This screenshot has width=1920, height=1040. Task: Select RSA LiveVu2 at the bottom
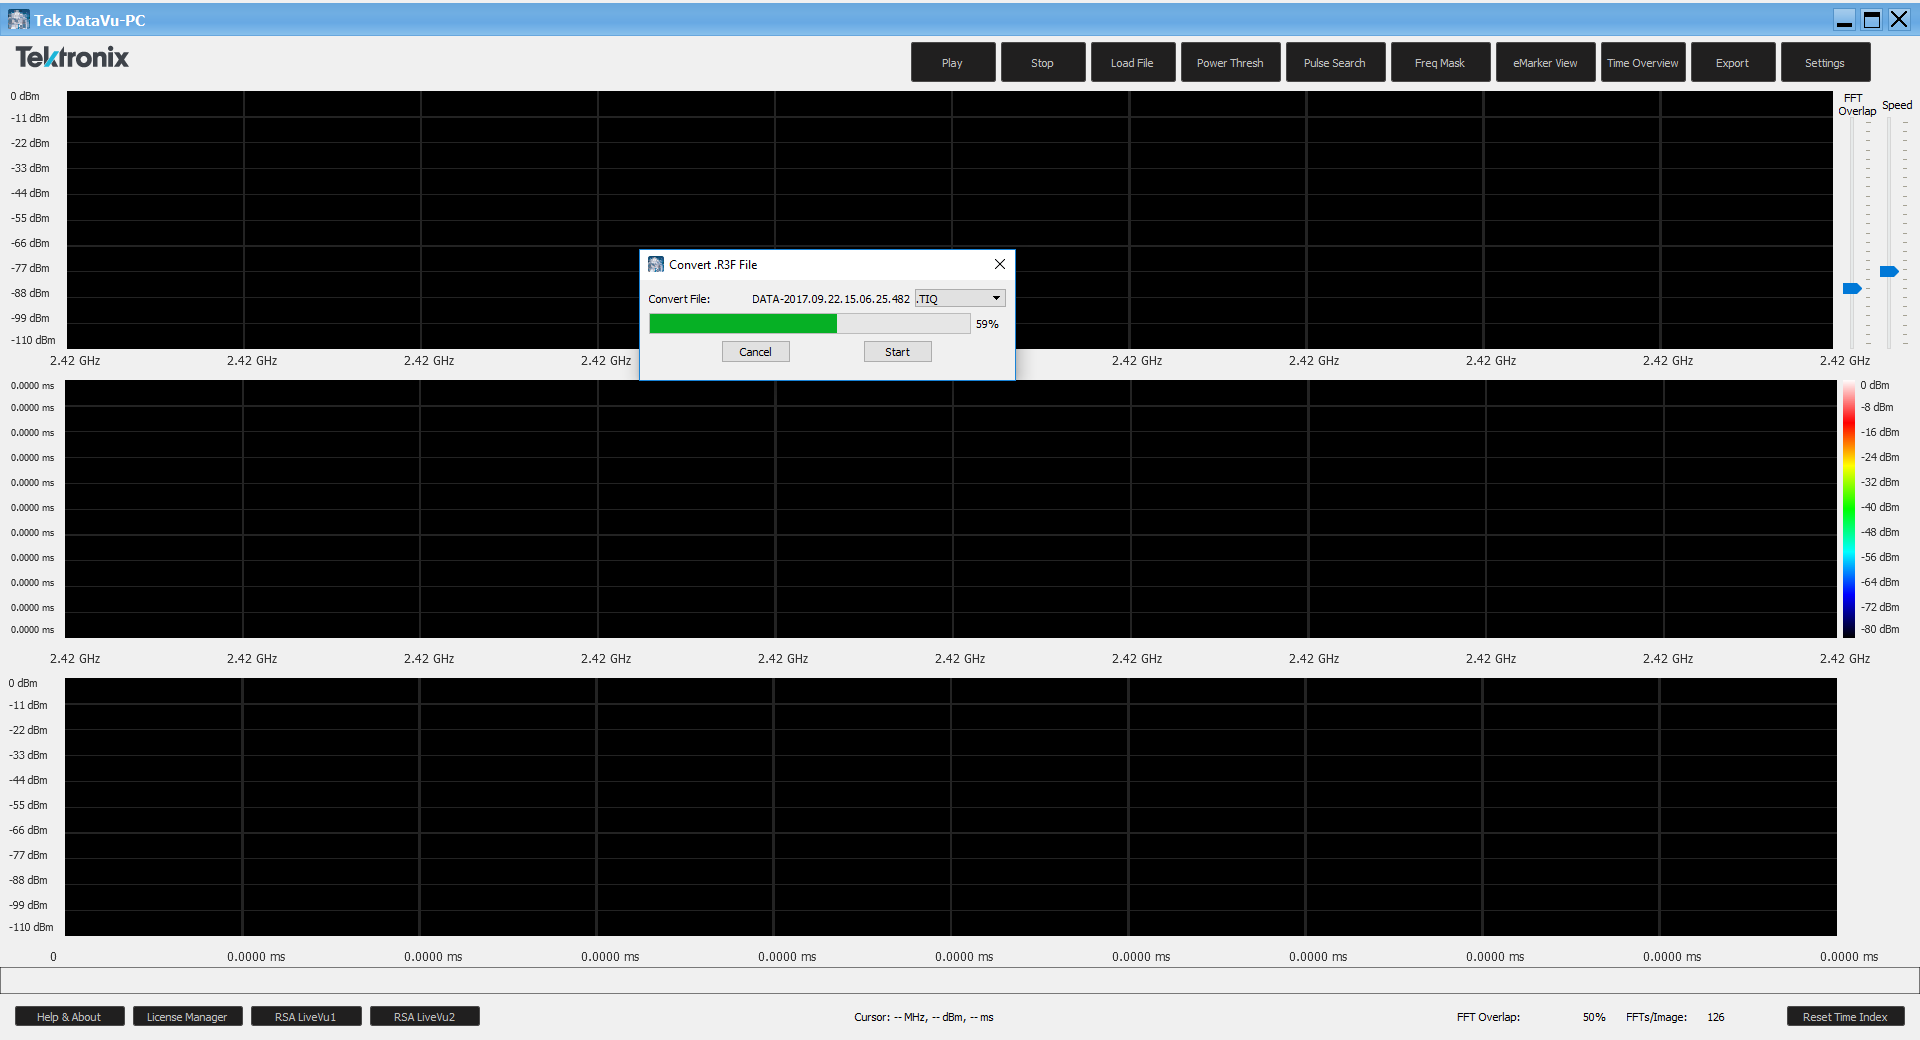pyautogui.click(x=424, y=1016)
